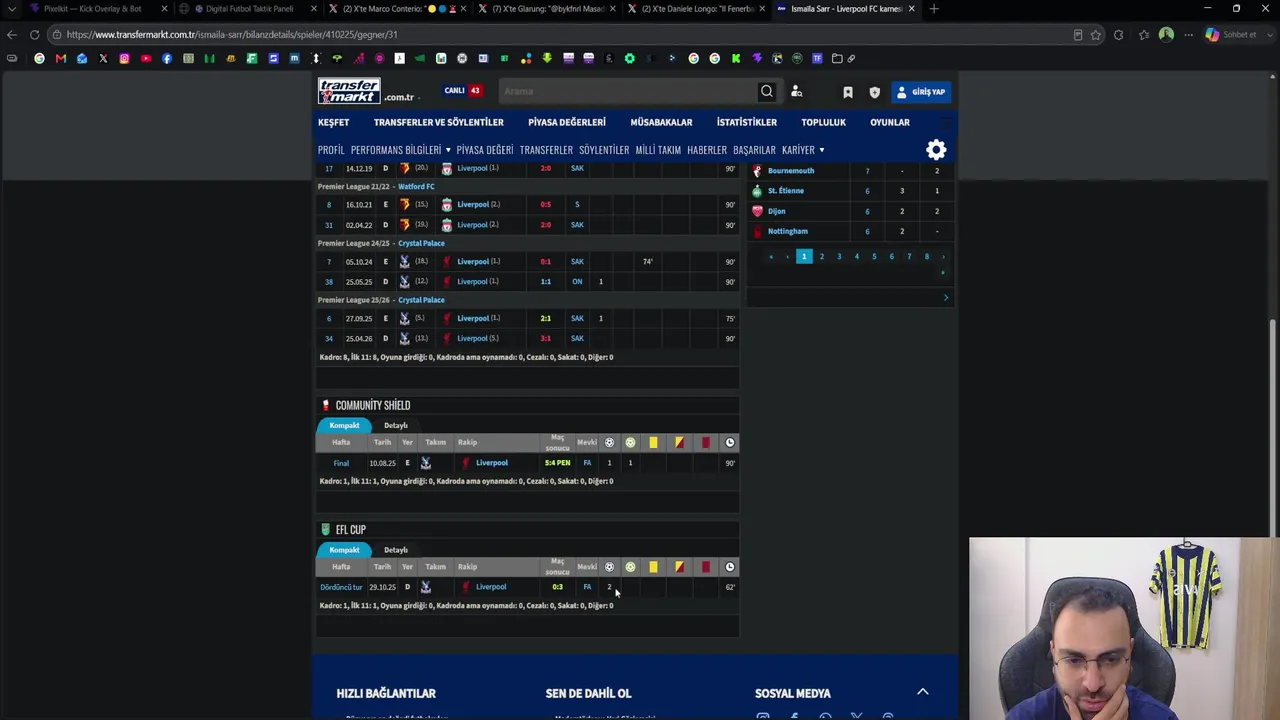This screenshot has height=720, width=1280.
Task: Open the Haberler link
Action: pyautogui.click(x=707, y=150)
